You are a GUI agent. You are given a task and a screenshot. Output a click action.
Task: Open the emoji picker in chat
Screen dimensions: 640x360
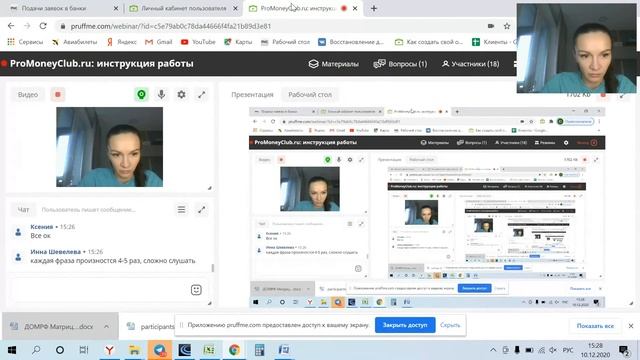pyautogui.click(x=196, y=290)
